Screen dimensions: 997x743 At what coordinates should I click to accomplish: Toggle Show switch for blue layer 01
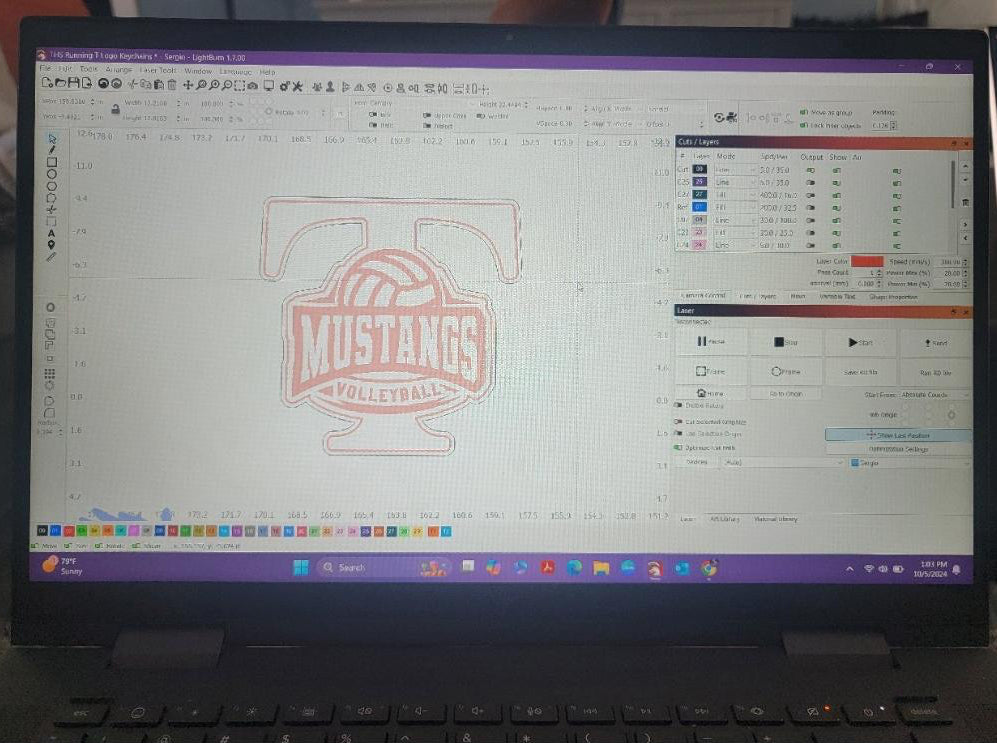(837, 208)
